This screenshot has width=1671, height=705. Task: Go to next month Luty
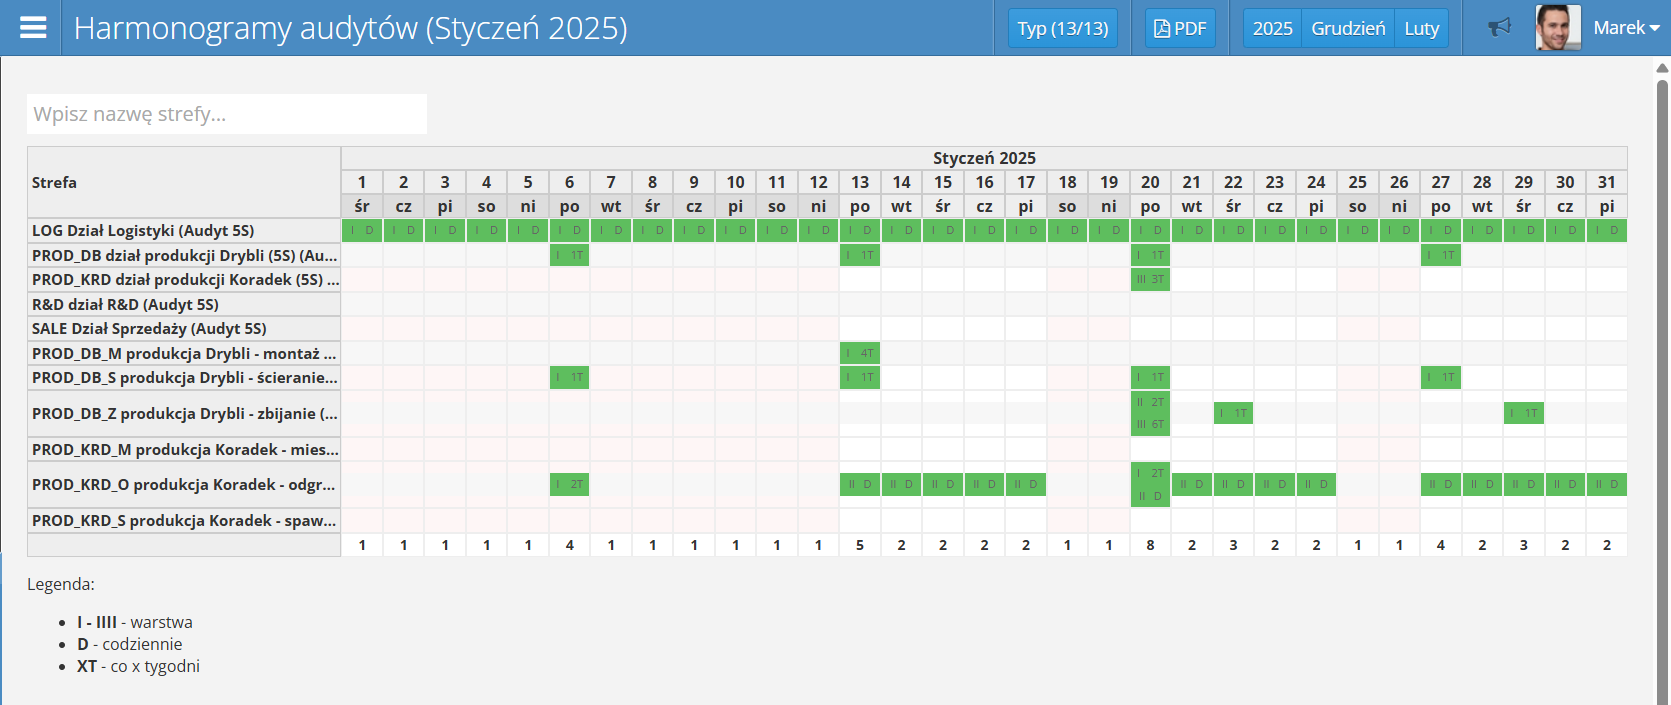click(1421, 28)
